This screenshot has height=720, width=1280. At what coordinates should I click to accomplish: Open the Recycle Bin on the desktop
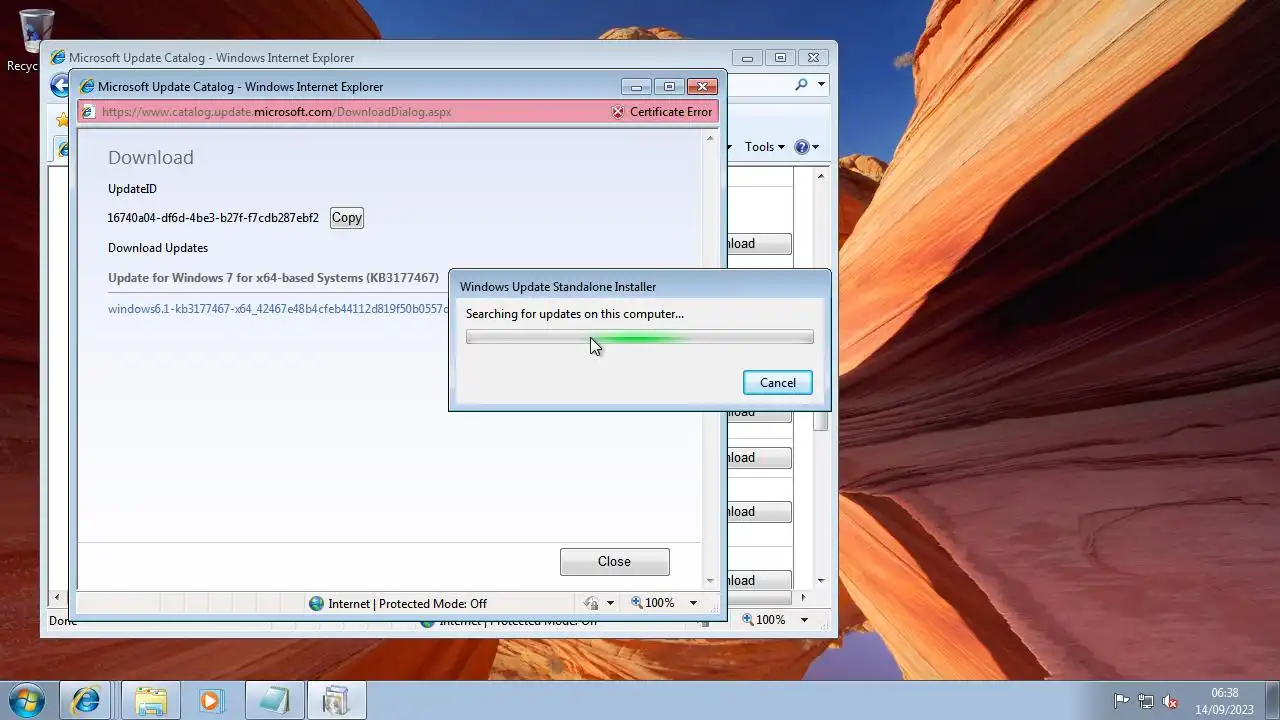(36, 41)
